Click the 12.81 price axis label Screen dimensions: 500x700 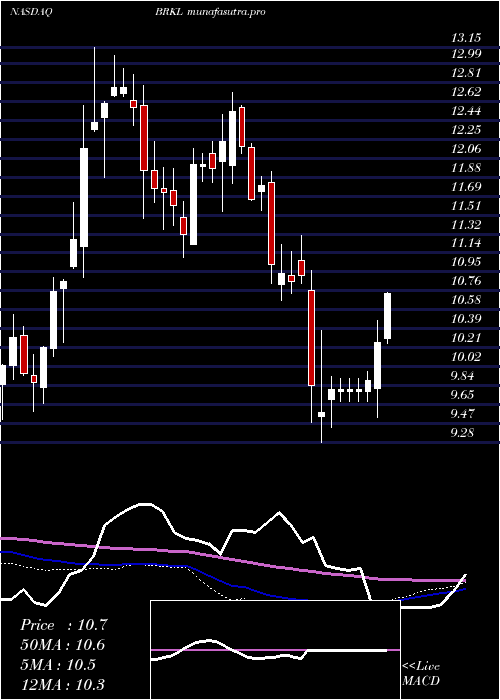(466, 73)
